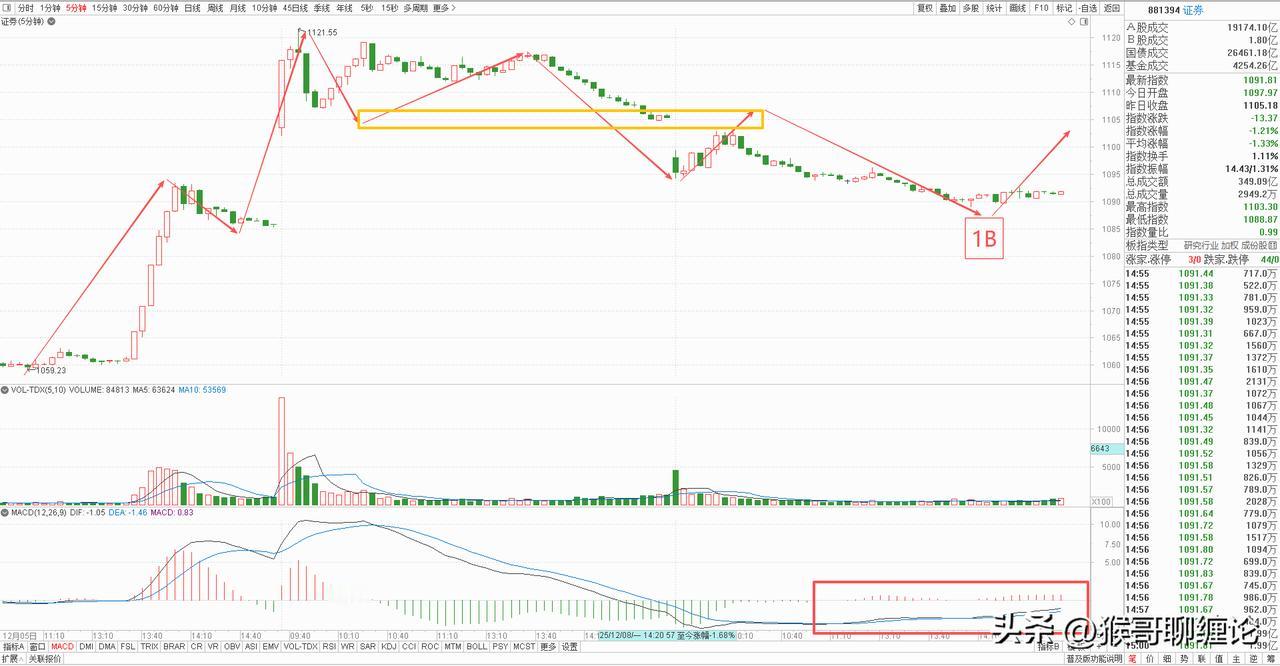Viewport: 1280px width, 666px height.
Task: Switch to 日线 daily chart
Action: 192,7
